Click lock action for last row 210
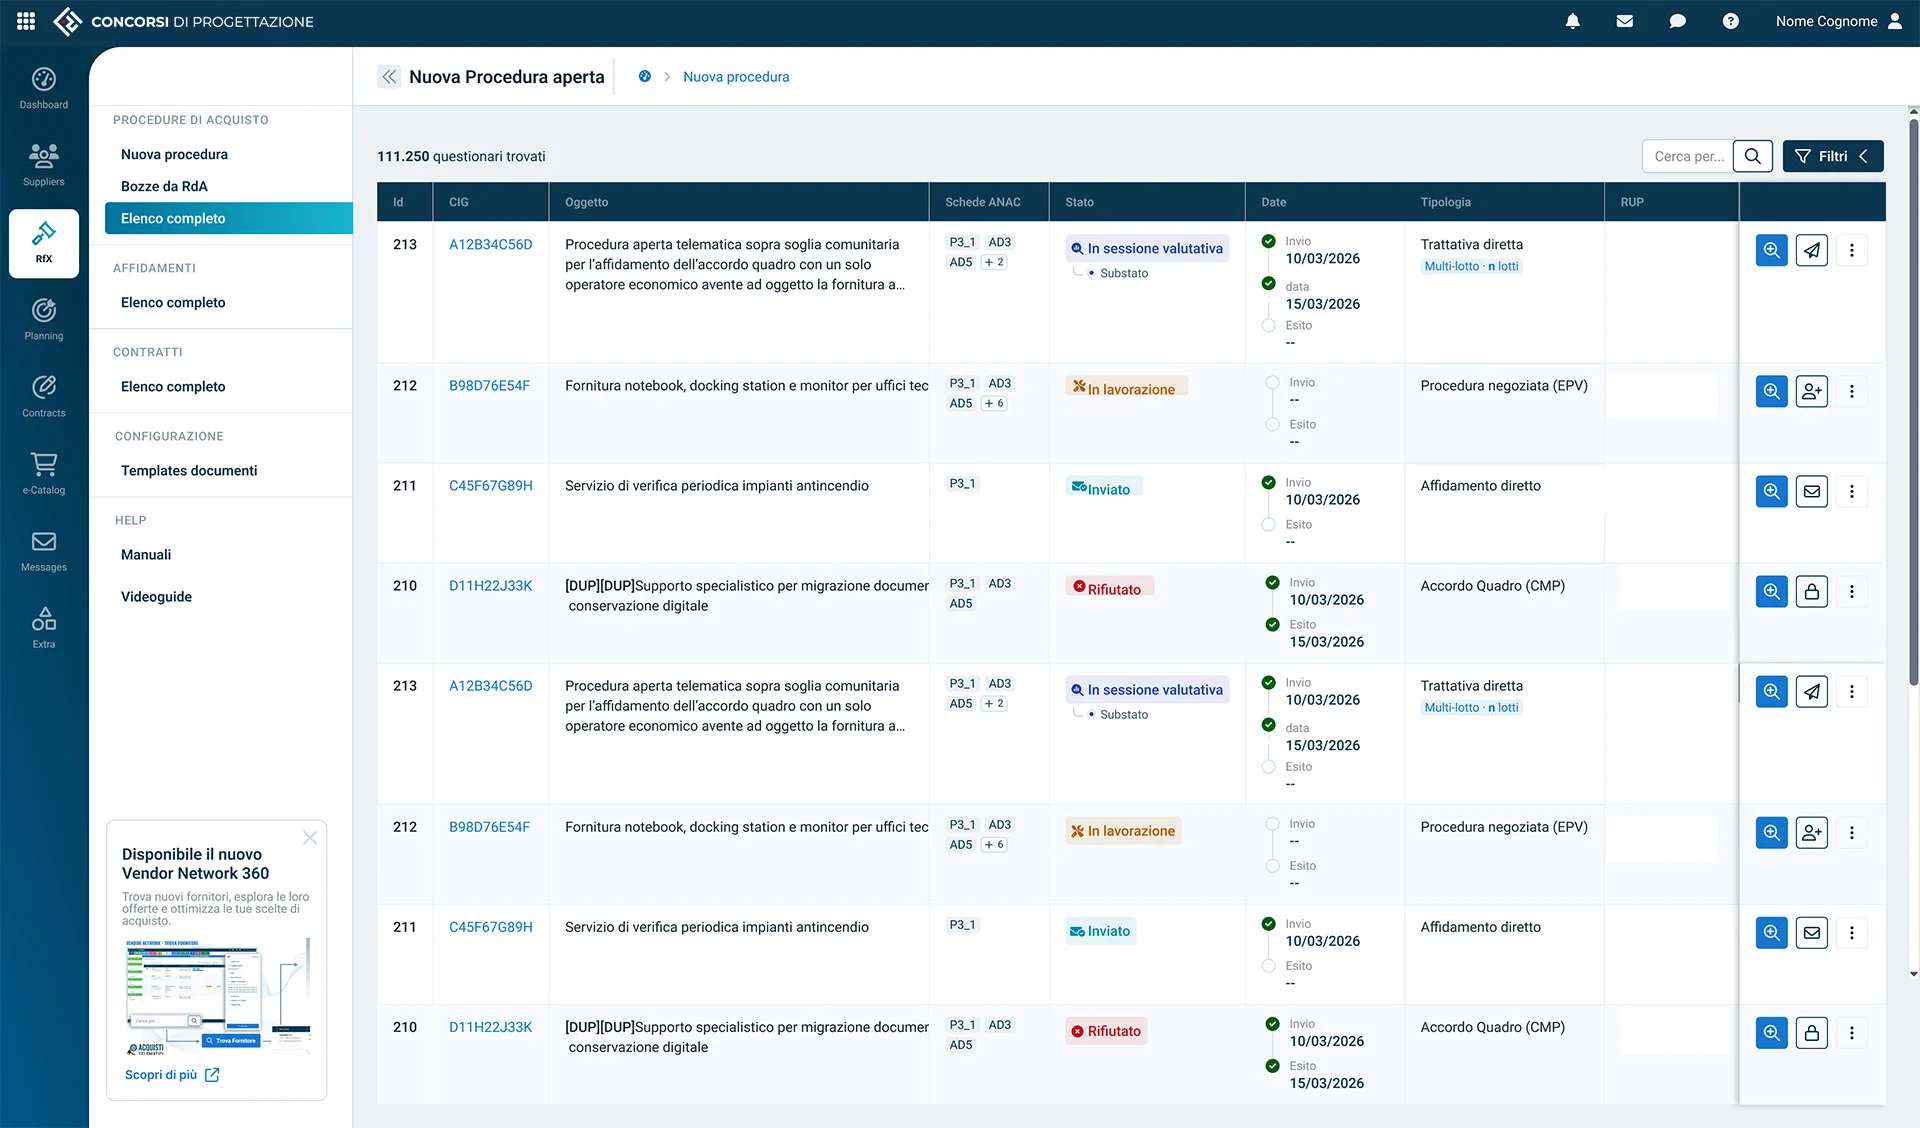The image size is (1920, 1128). (x=1811, y=1032)
